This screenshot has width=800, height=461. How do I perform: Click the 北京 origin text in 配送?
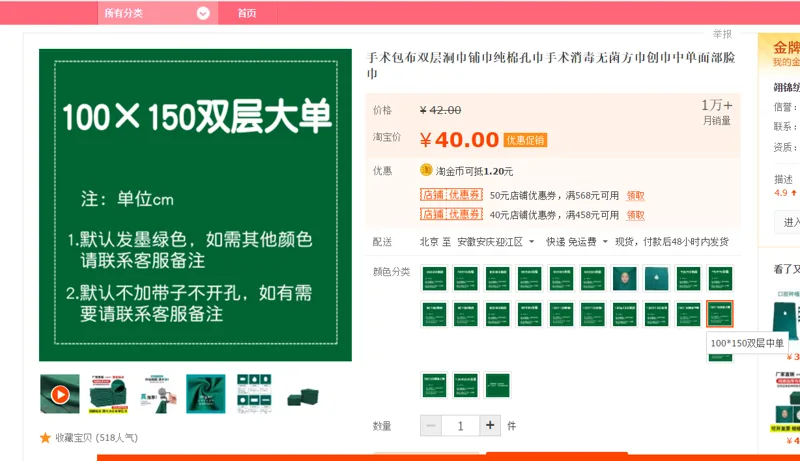pos(429,242)
